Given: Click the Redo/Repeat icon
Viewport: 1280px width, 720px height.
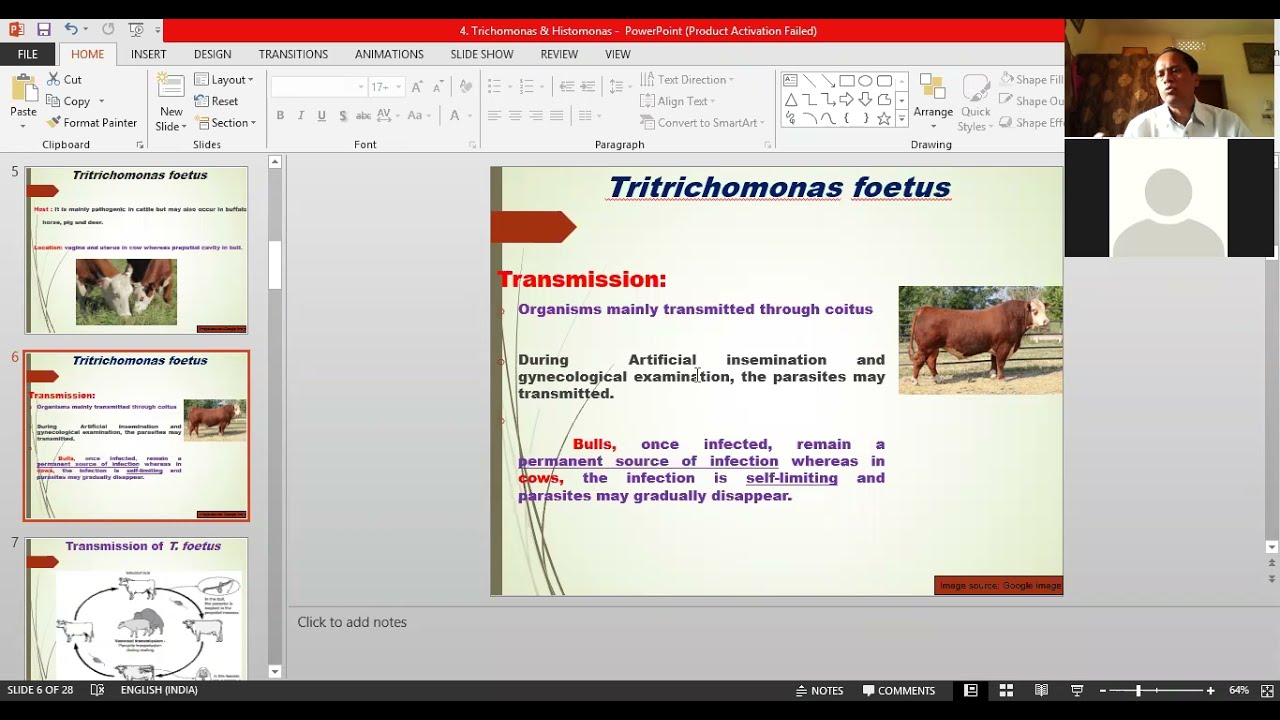Looking at the screenshot, I should click(x=108, y=30).
